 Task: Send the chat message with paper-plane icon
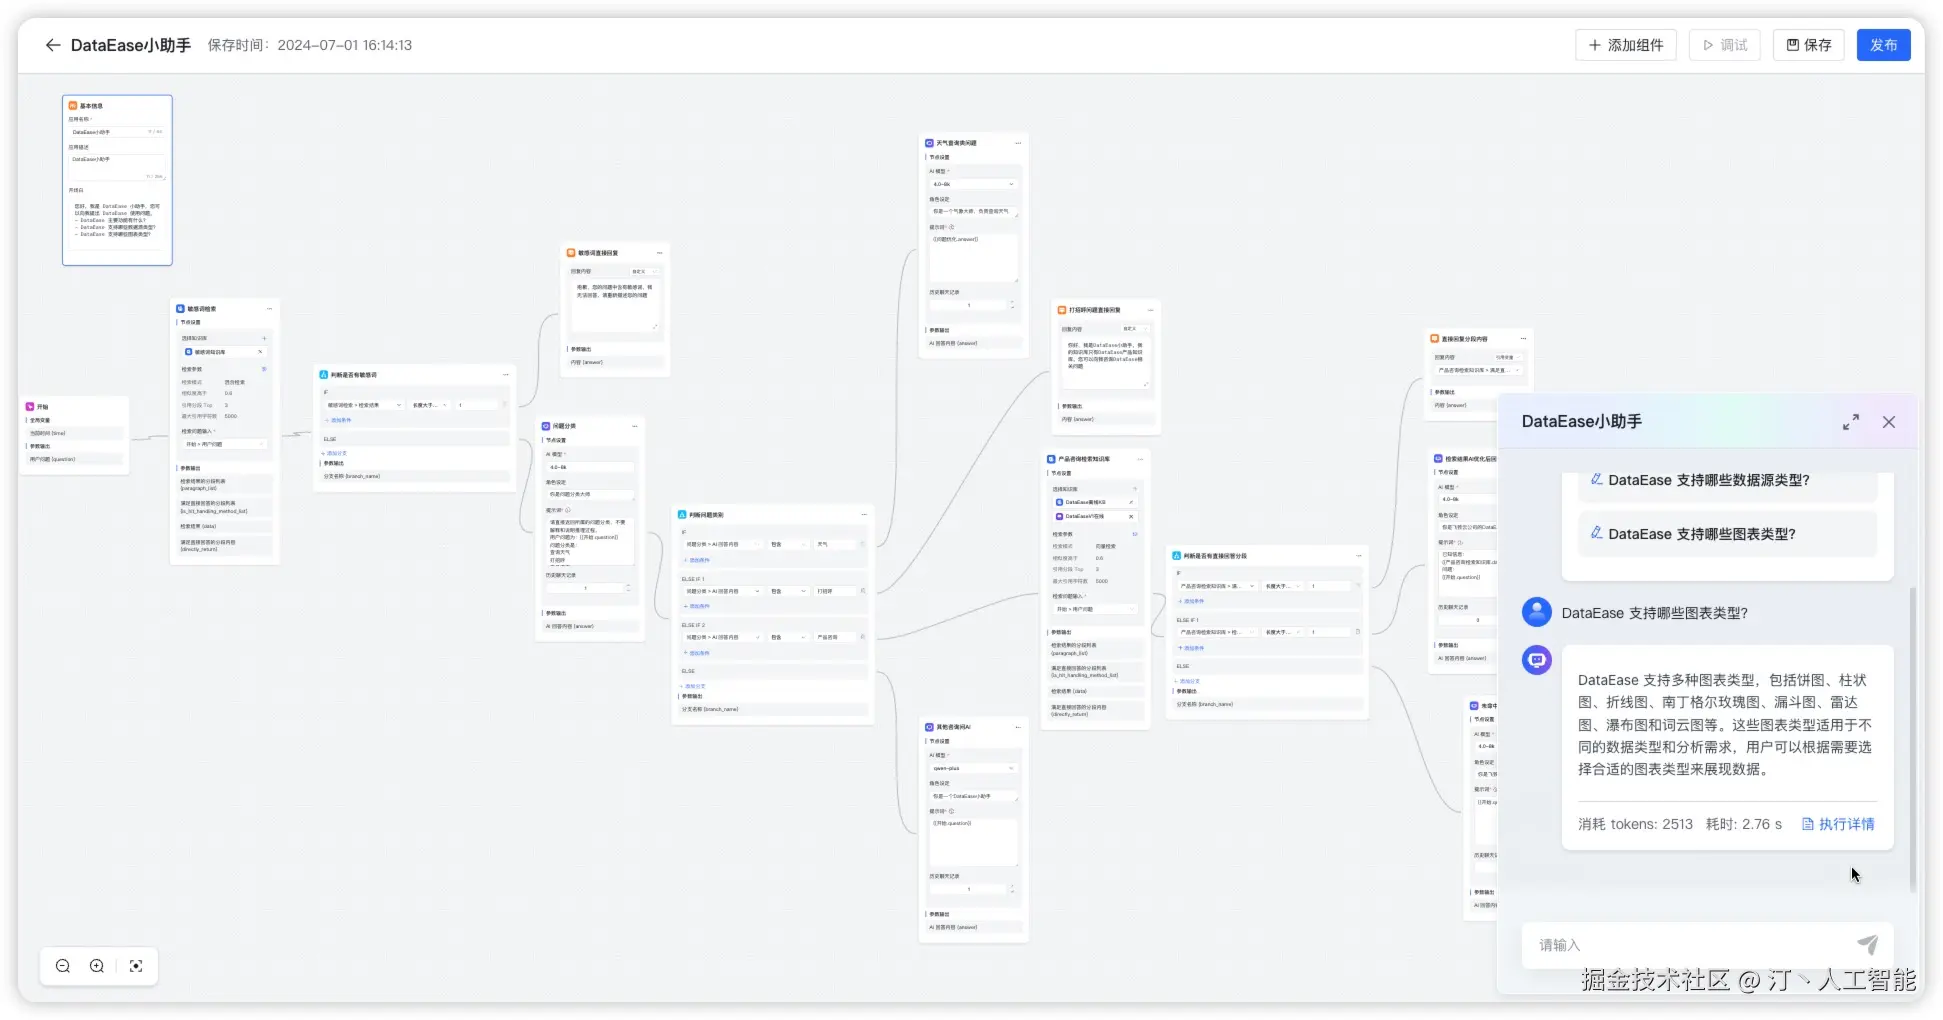point(1867,944)
